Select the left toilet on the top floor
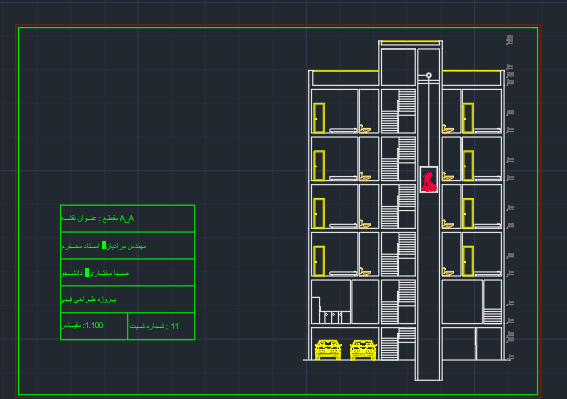This screenshot has width=567, height=399. click(x=365, y=128)
